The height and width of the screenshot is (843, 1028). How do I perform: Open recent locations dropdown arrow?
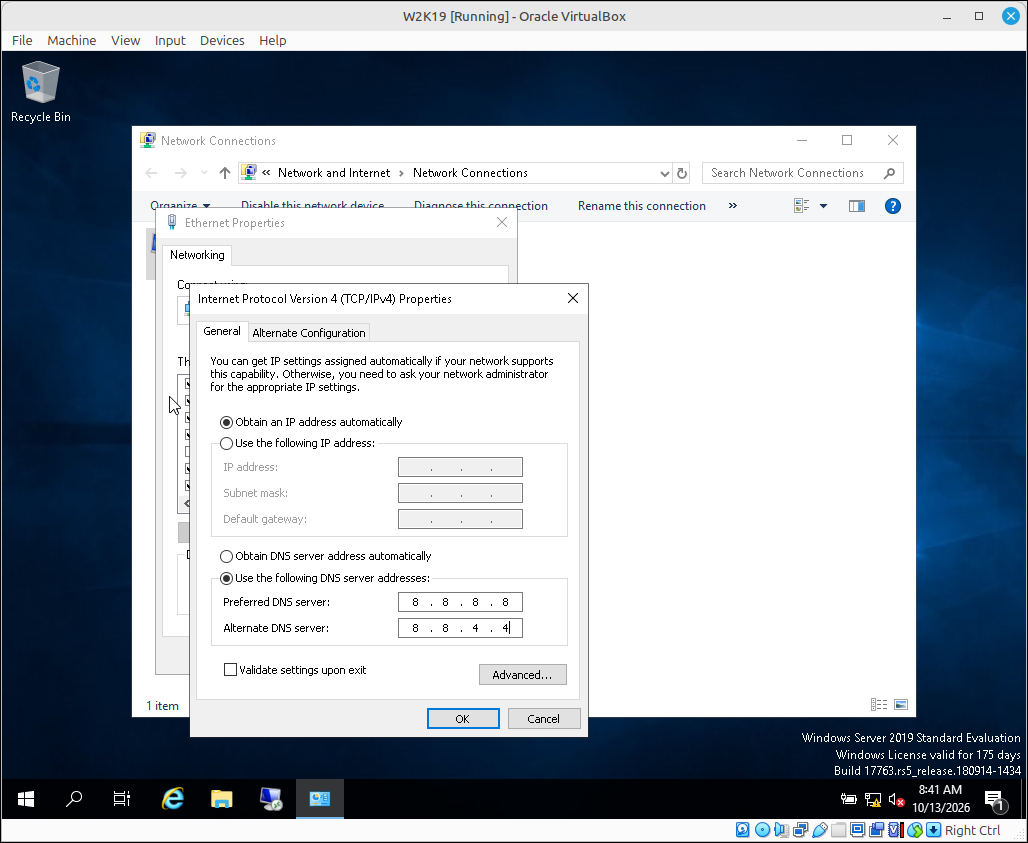pos(204,173)
